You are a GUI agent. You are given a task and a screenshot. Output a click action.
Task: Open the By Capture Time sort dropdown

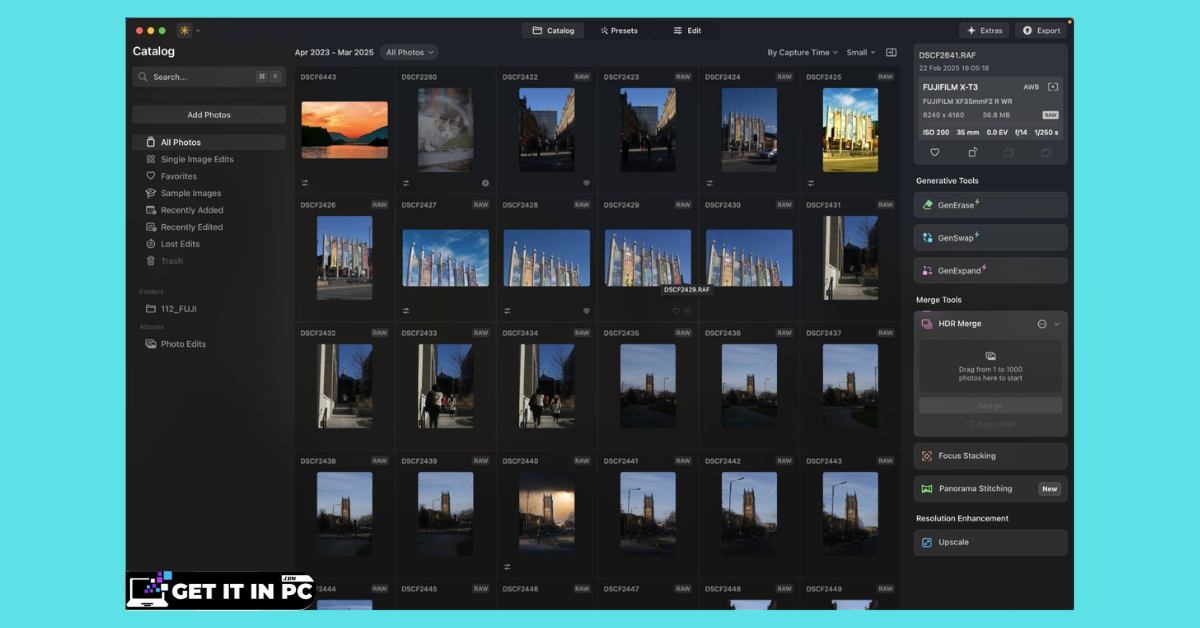coord(803,52)
